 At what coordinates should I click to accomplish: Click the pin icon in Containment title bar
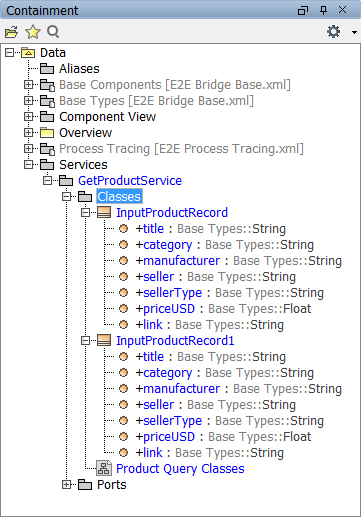click(x=323, y=10)
